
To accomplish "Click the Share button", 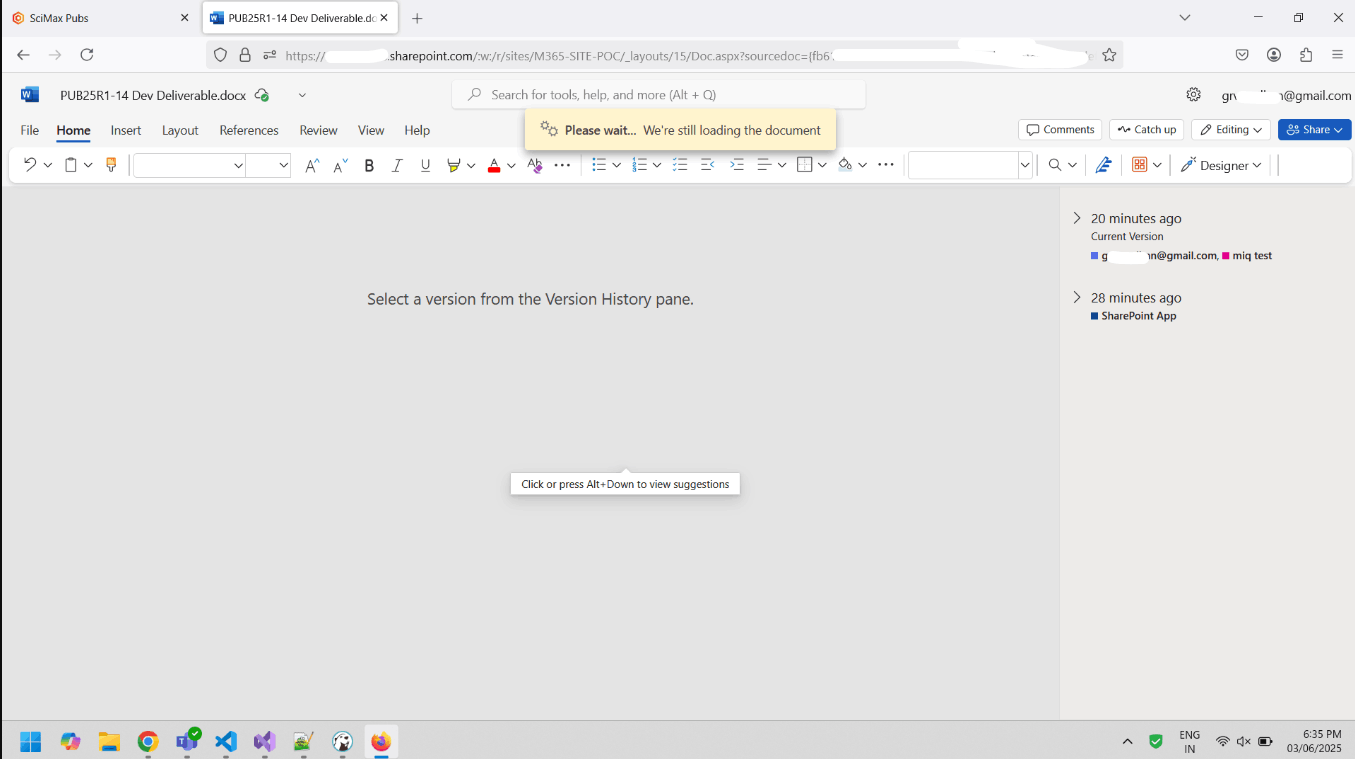I will pos(1314,129).
